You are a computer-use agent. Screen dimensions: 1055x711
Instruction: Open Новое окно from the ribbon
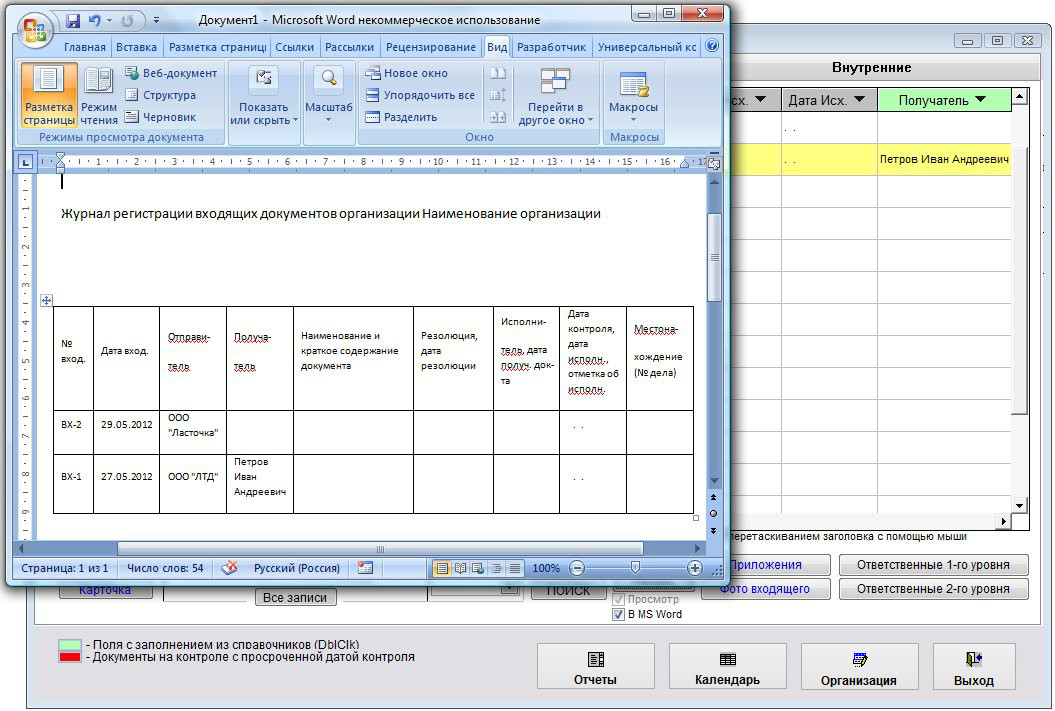click(406, 73)
